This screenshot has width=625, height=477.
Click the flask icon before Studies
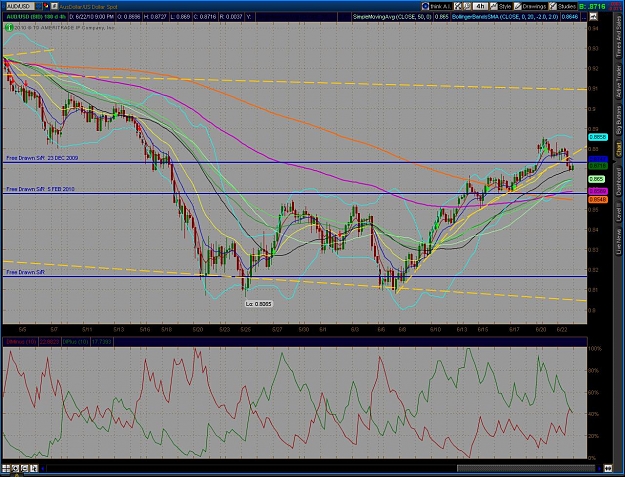(552, 6)
